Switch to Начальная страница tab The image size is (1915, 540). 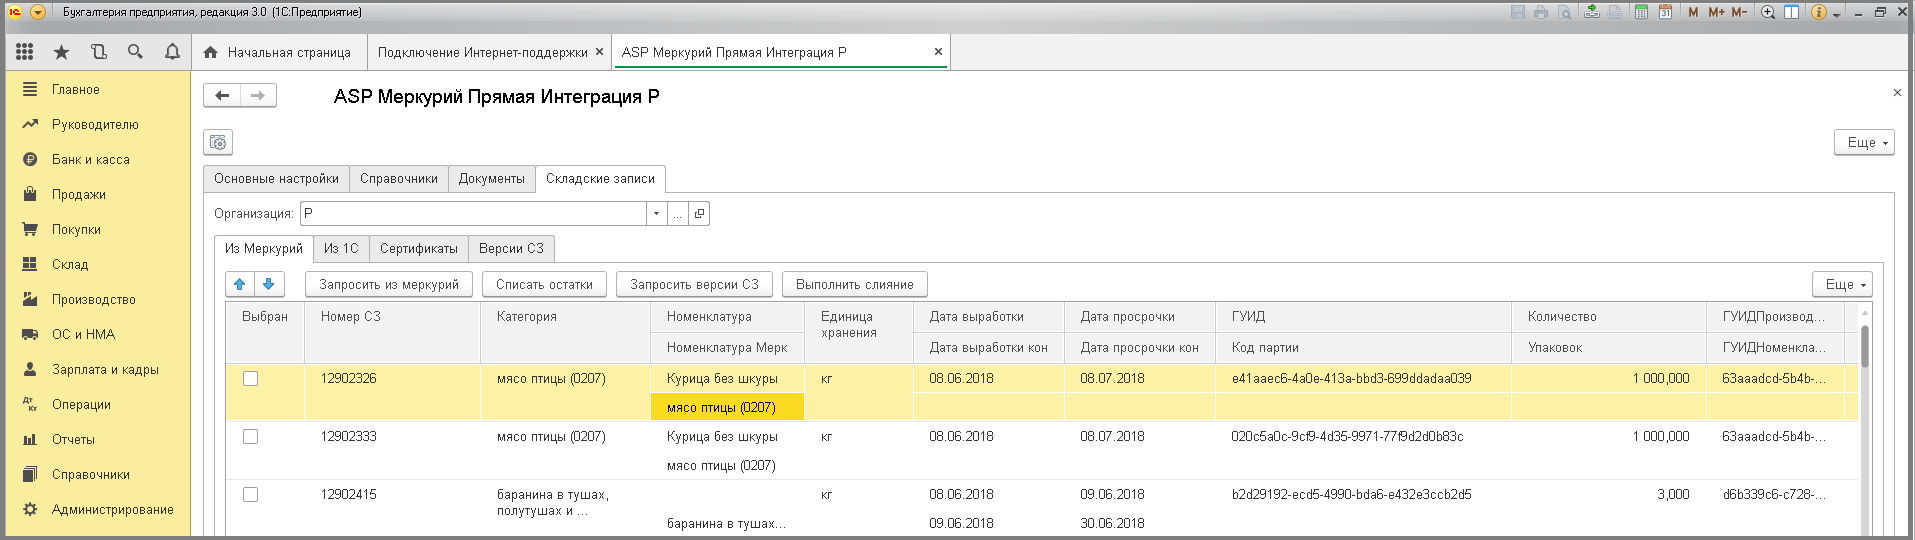(278, 52)
